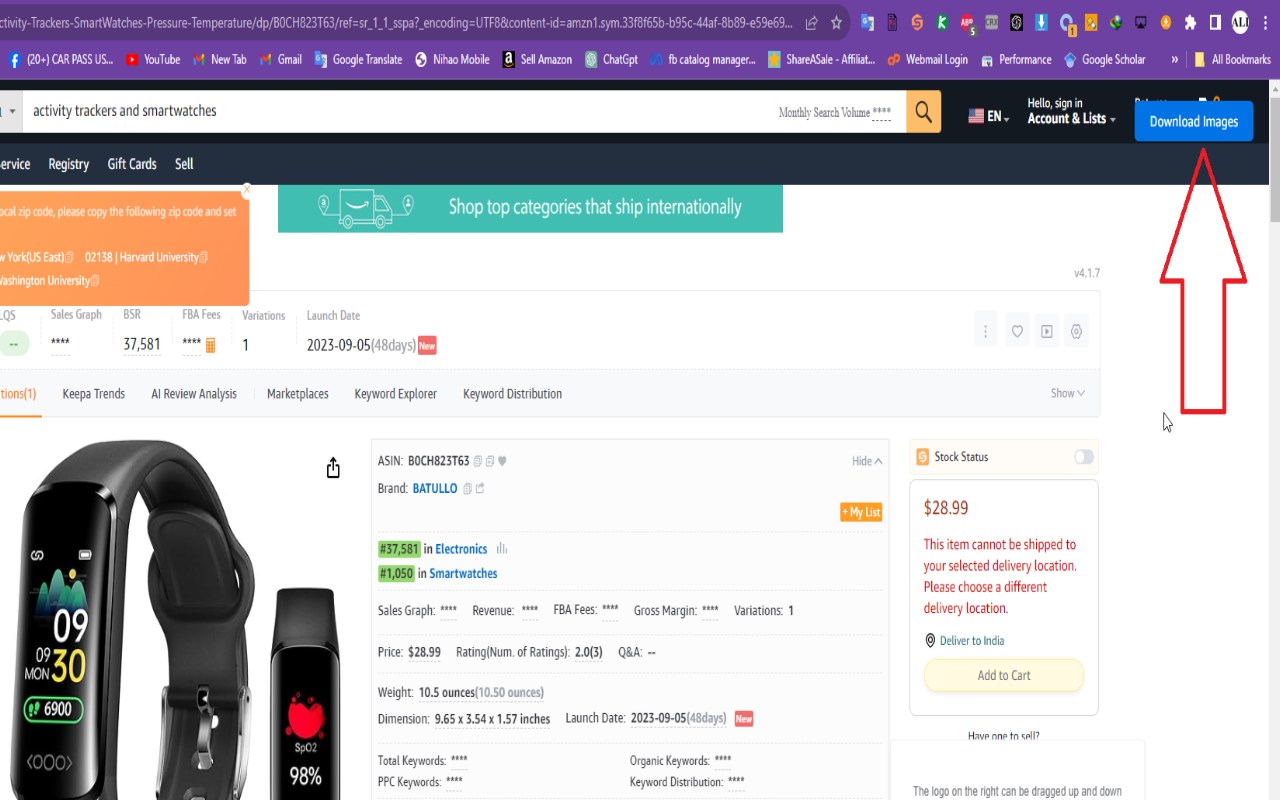This screenshot has width=1280, height=800.
Task: Click the BSR value 37,581
Action: (x=142, y=345)
